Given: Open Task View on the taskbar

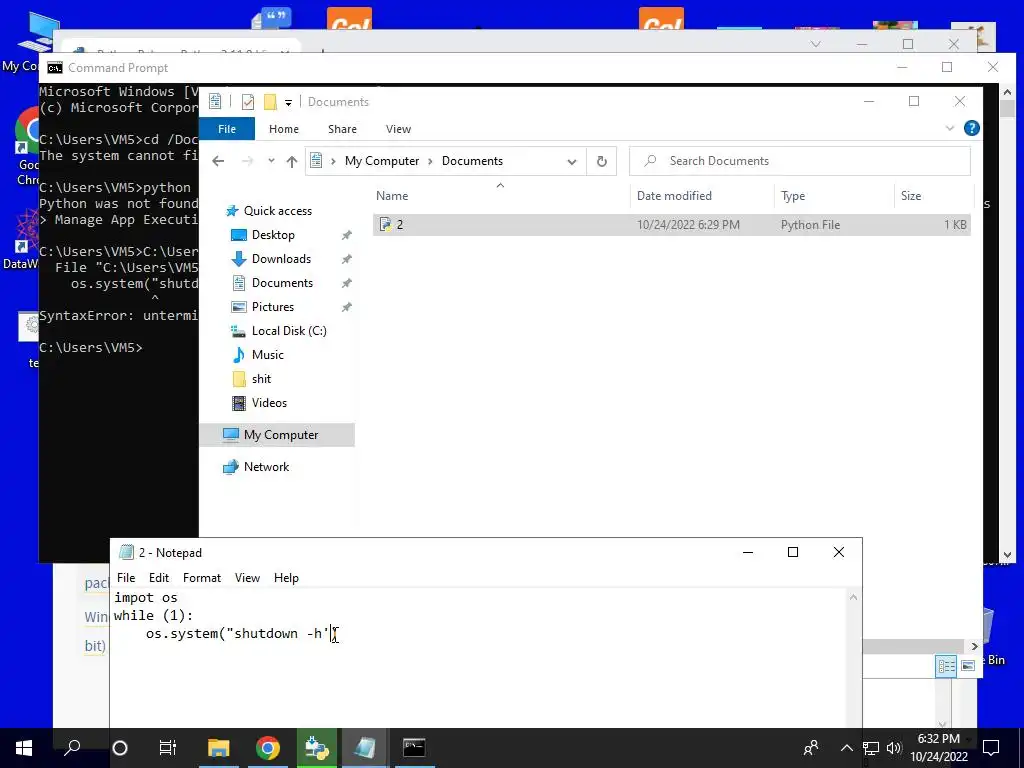Looking at the screenshot, I should 168,748.
